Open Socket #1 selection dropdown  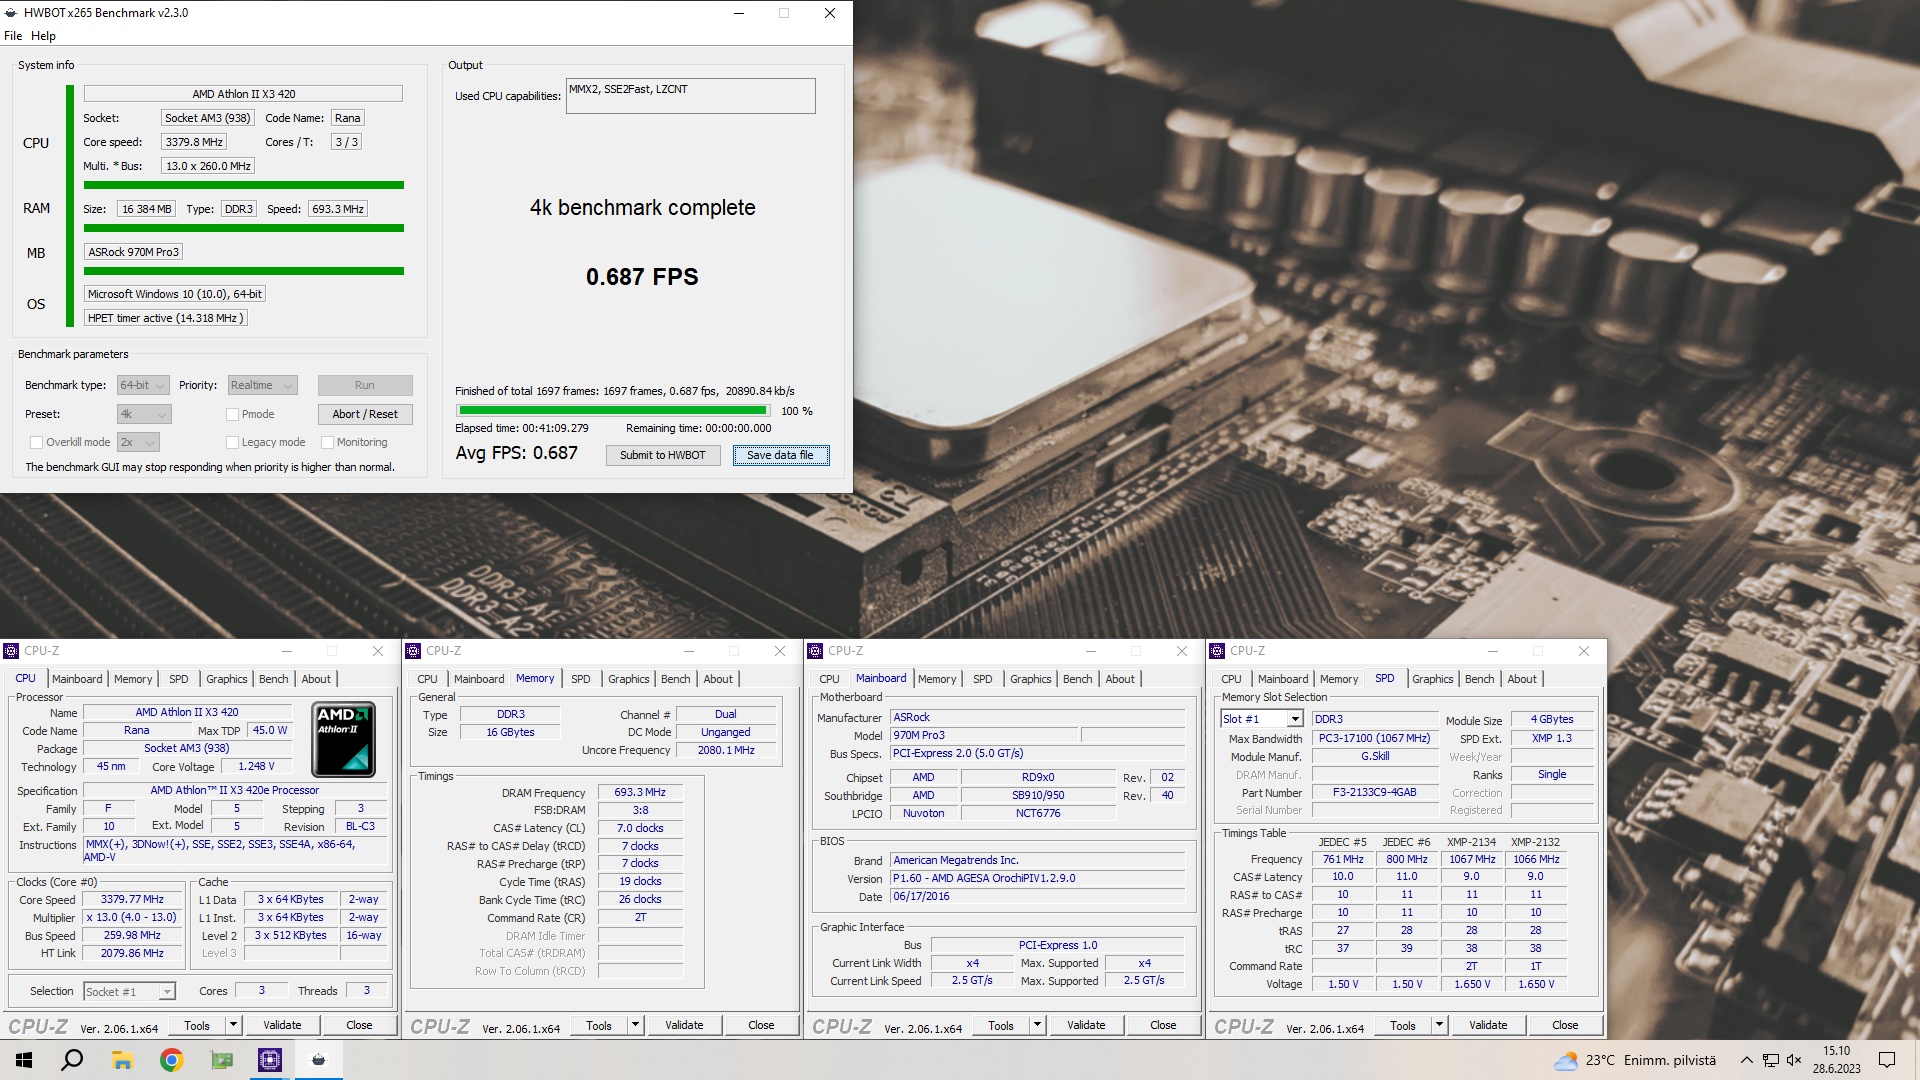(129, 991)
